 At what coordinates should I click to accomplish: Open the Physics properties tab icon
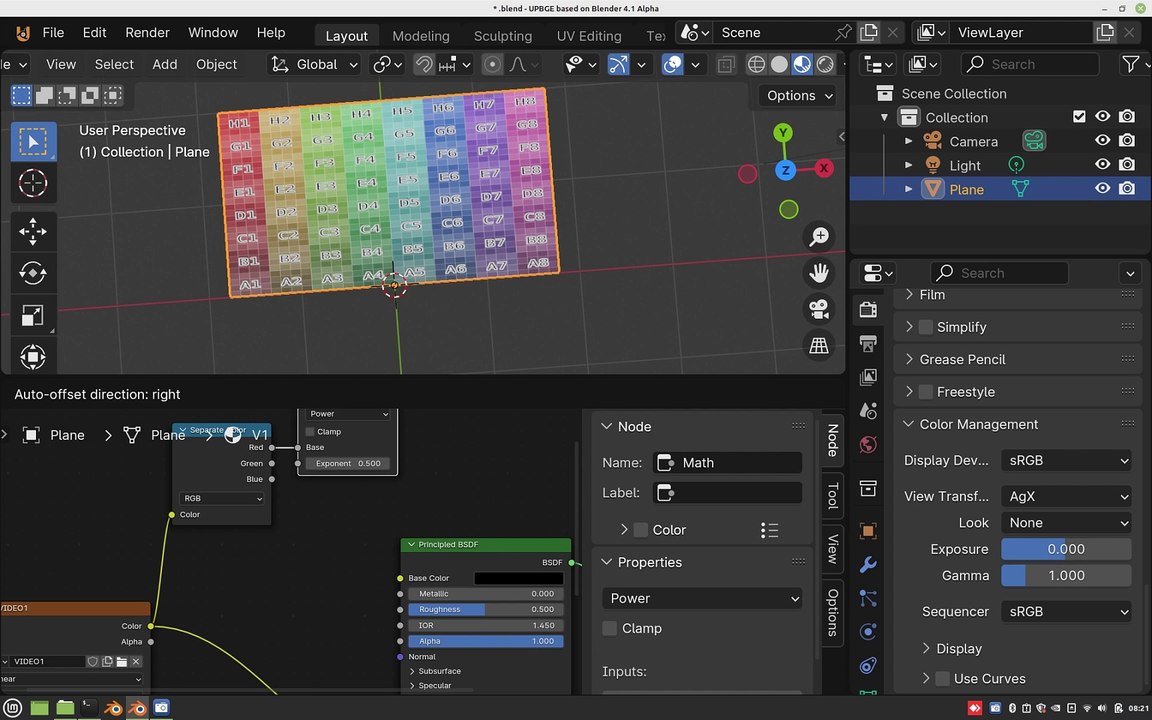(x=868, y=632)
